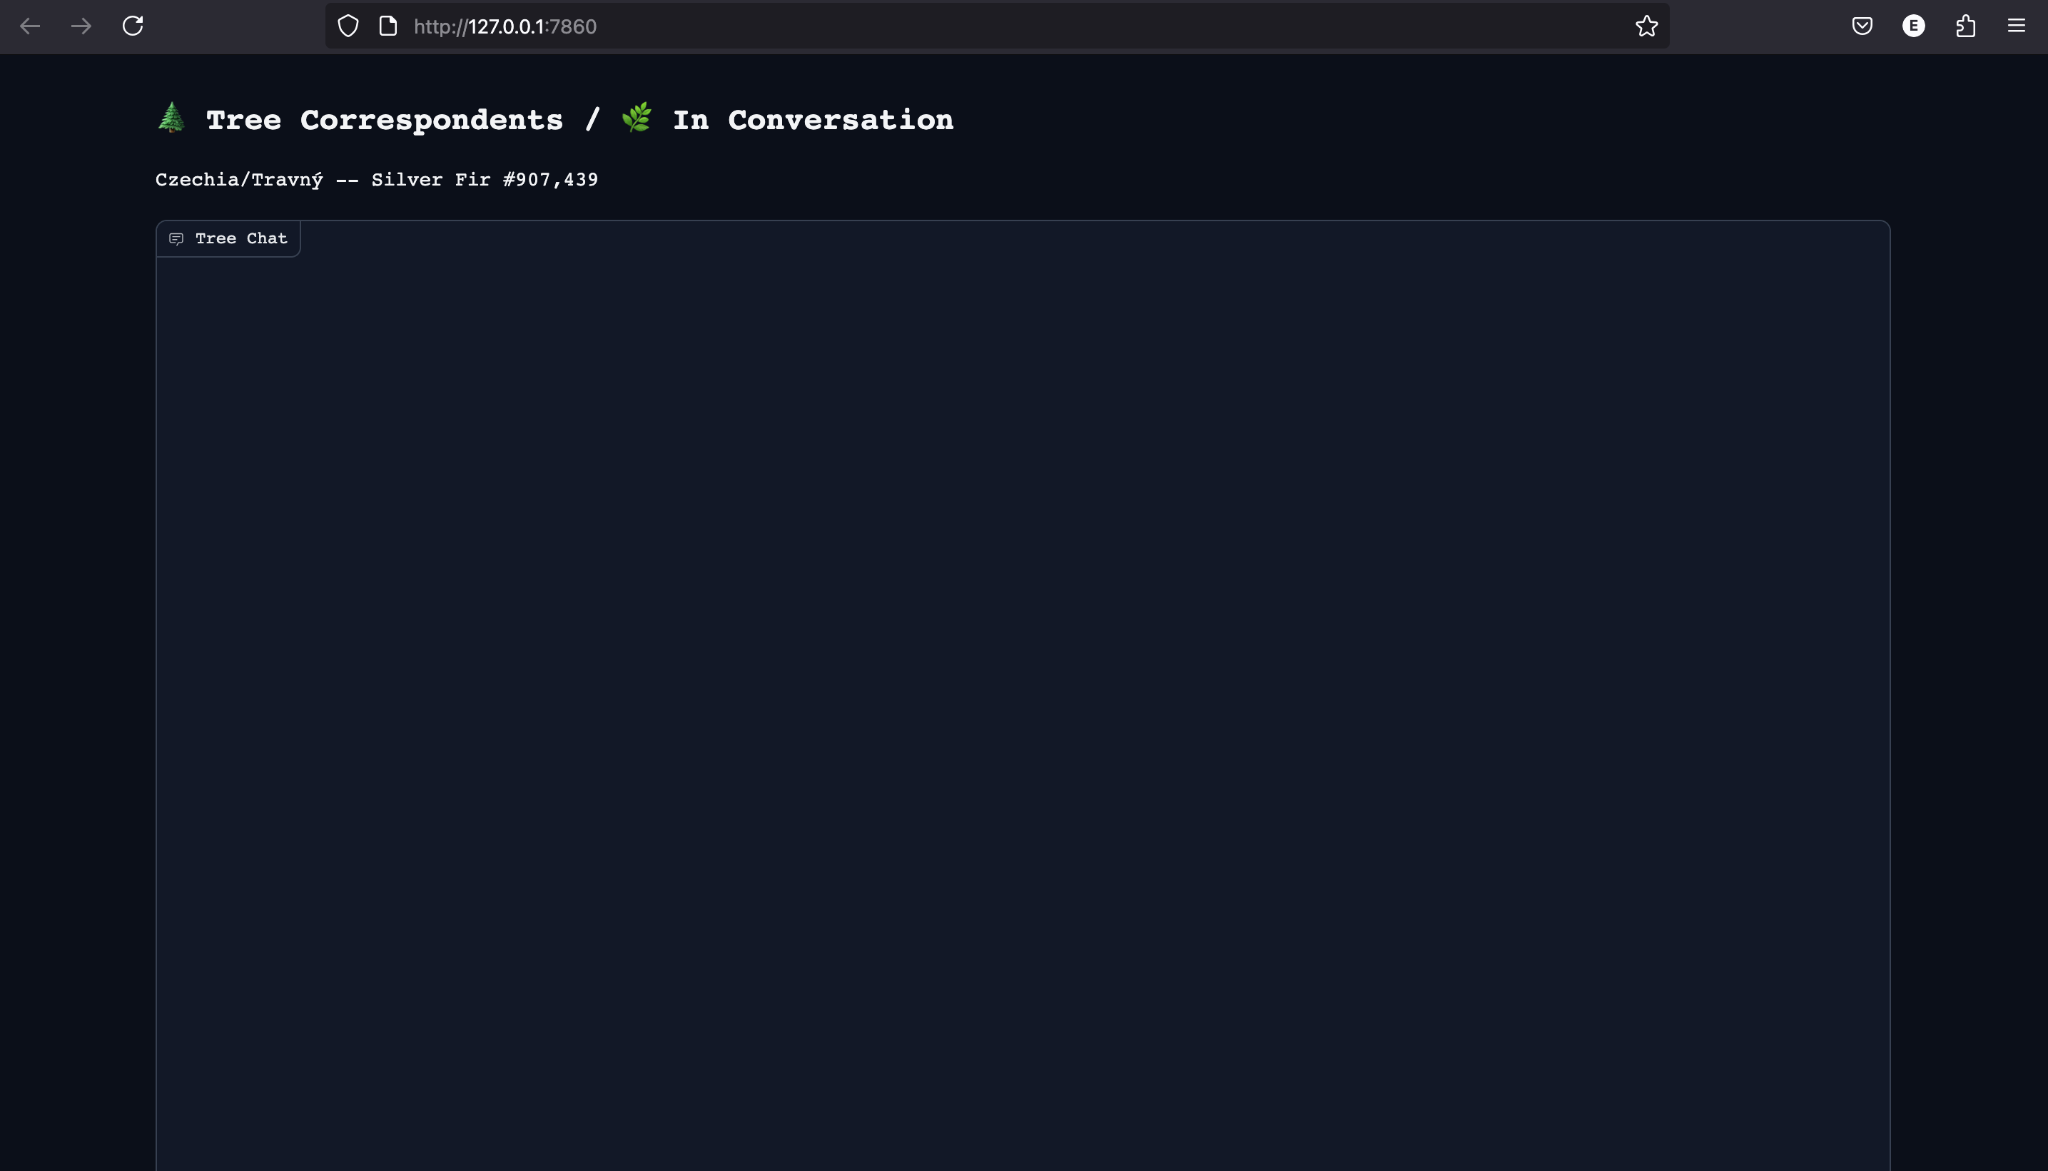The height and width of the screenshot is (1171, 2048).
Task: Open the hamburger application menu
Action: [x=2016, y=26]
